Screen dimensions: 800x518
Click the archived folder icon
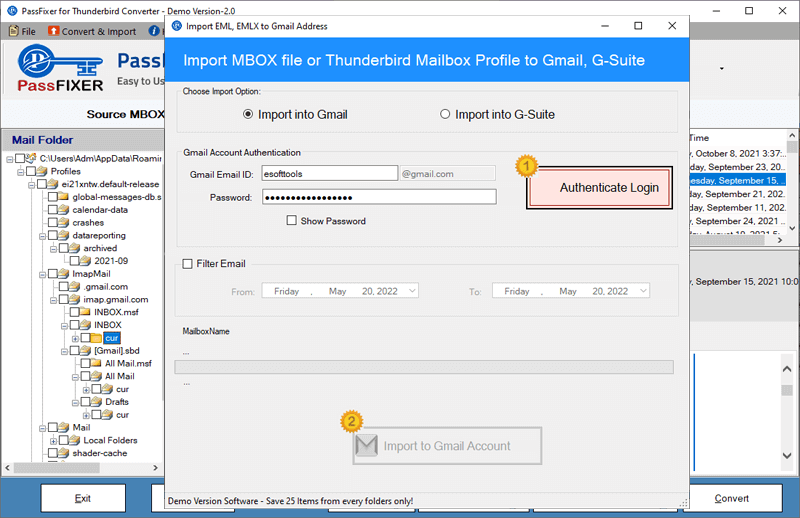tap(74, 248)
